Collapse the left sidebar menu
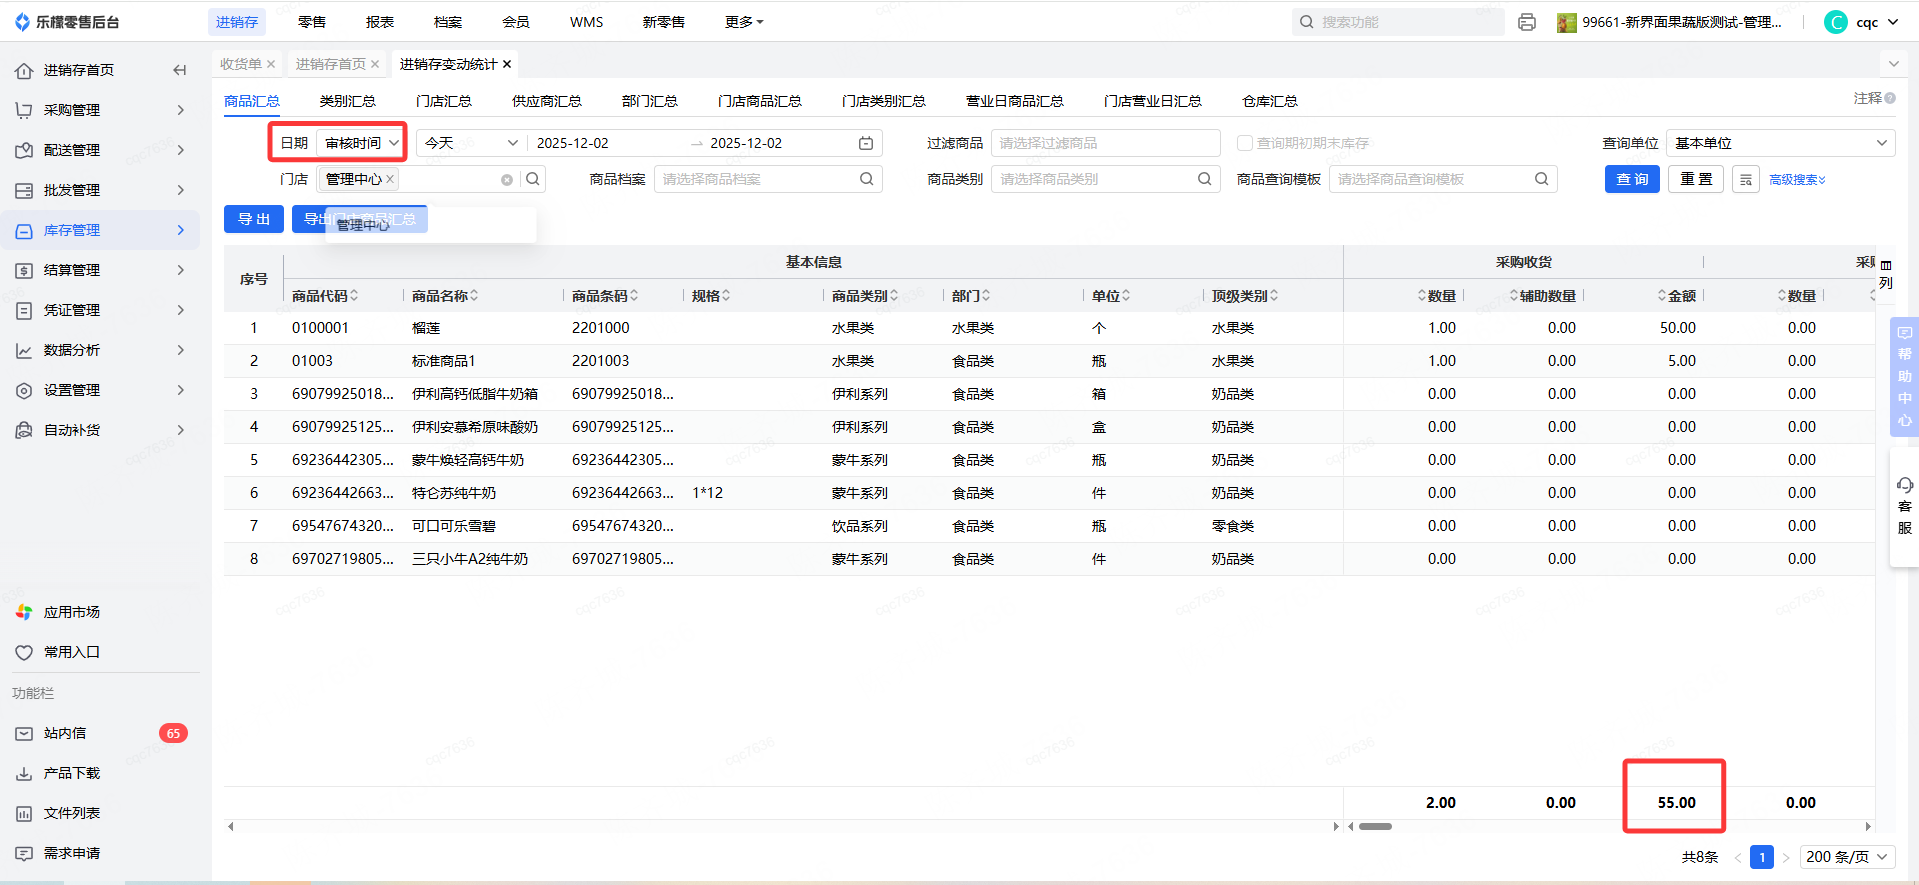 [180, 70]
